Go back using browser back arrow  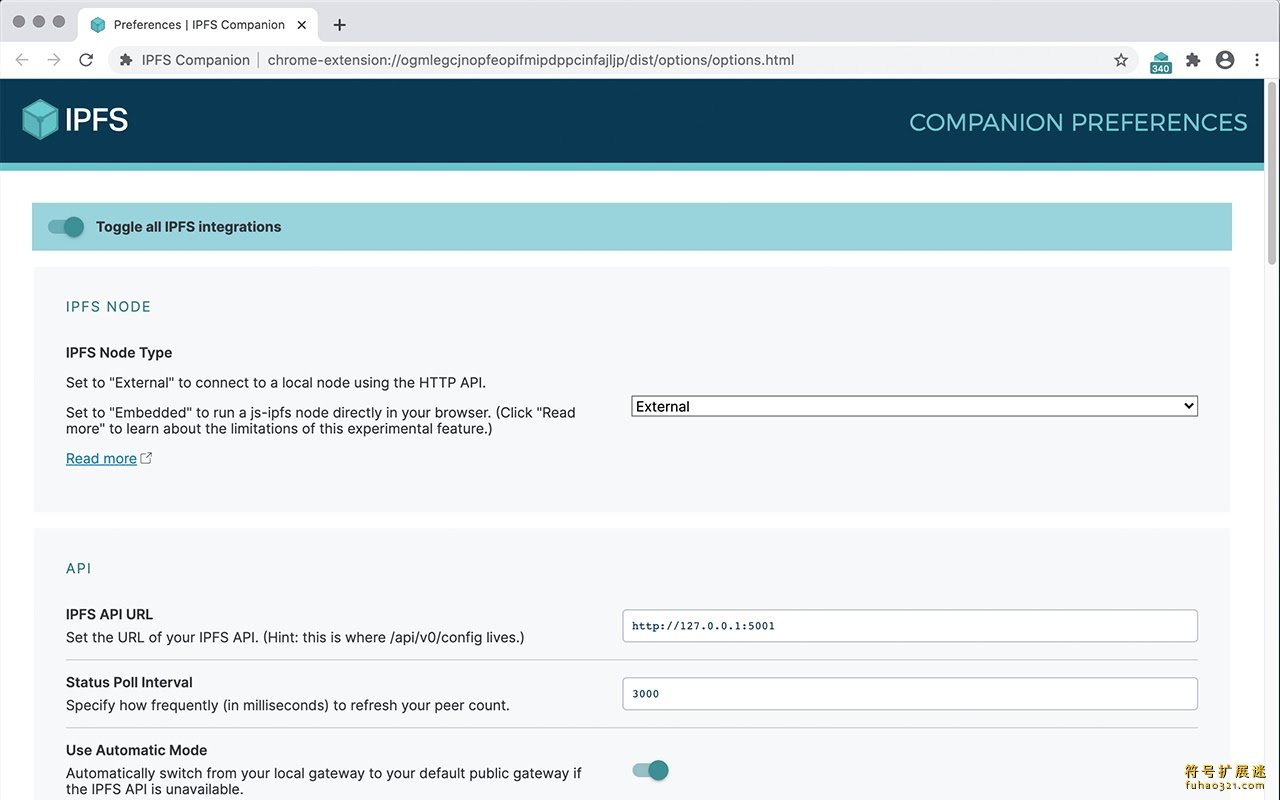[x=22, y=60]
